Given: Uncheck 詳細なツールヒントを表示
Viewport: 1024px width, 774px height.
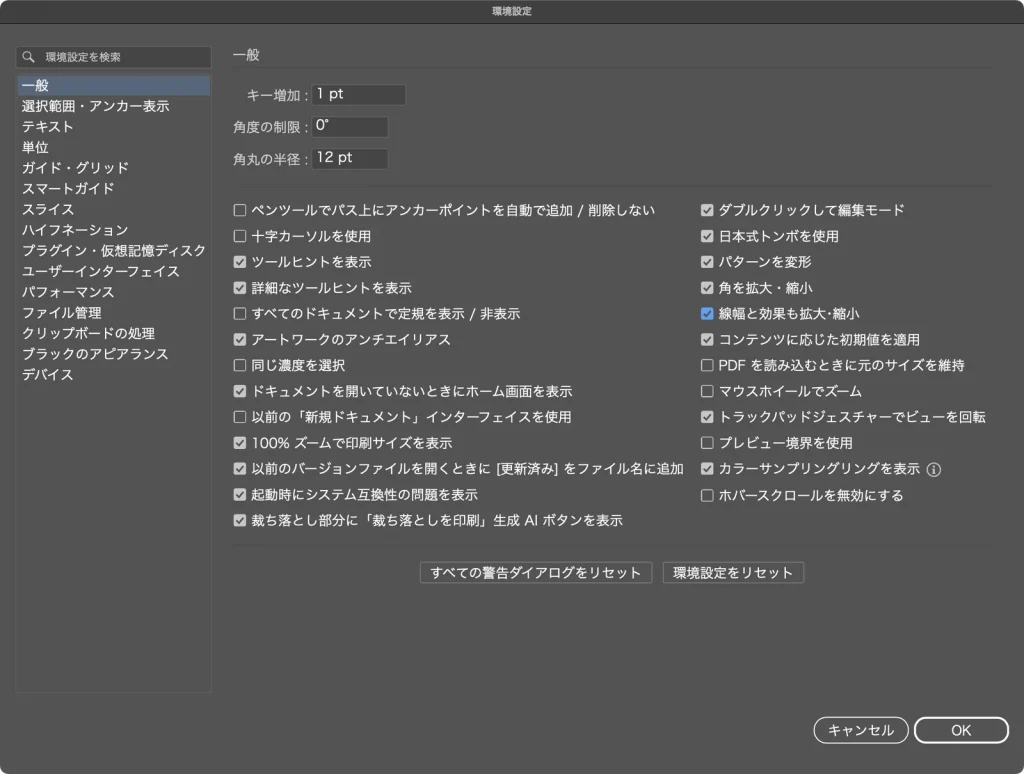Looking at the screenshot, I should tap(240, 288).
